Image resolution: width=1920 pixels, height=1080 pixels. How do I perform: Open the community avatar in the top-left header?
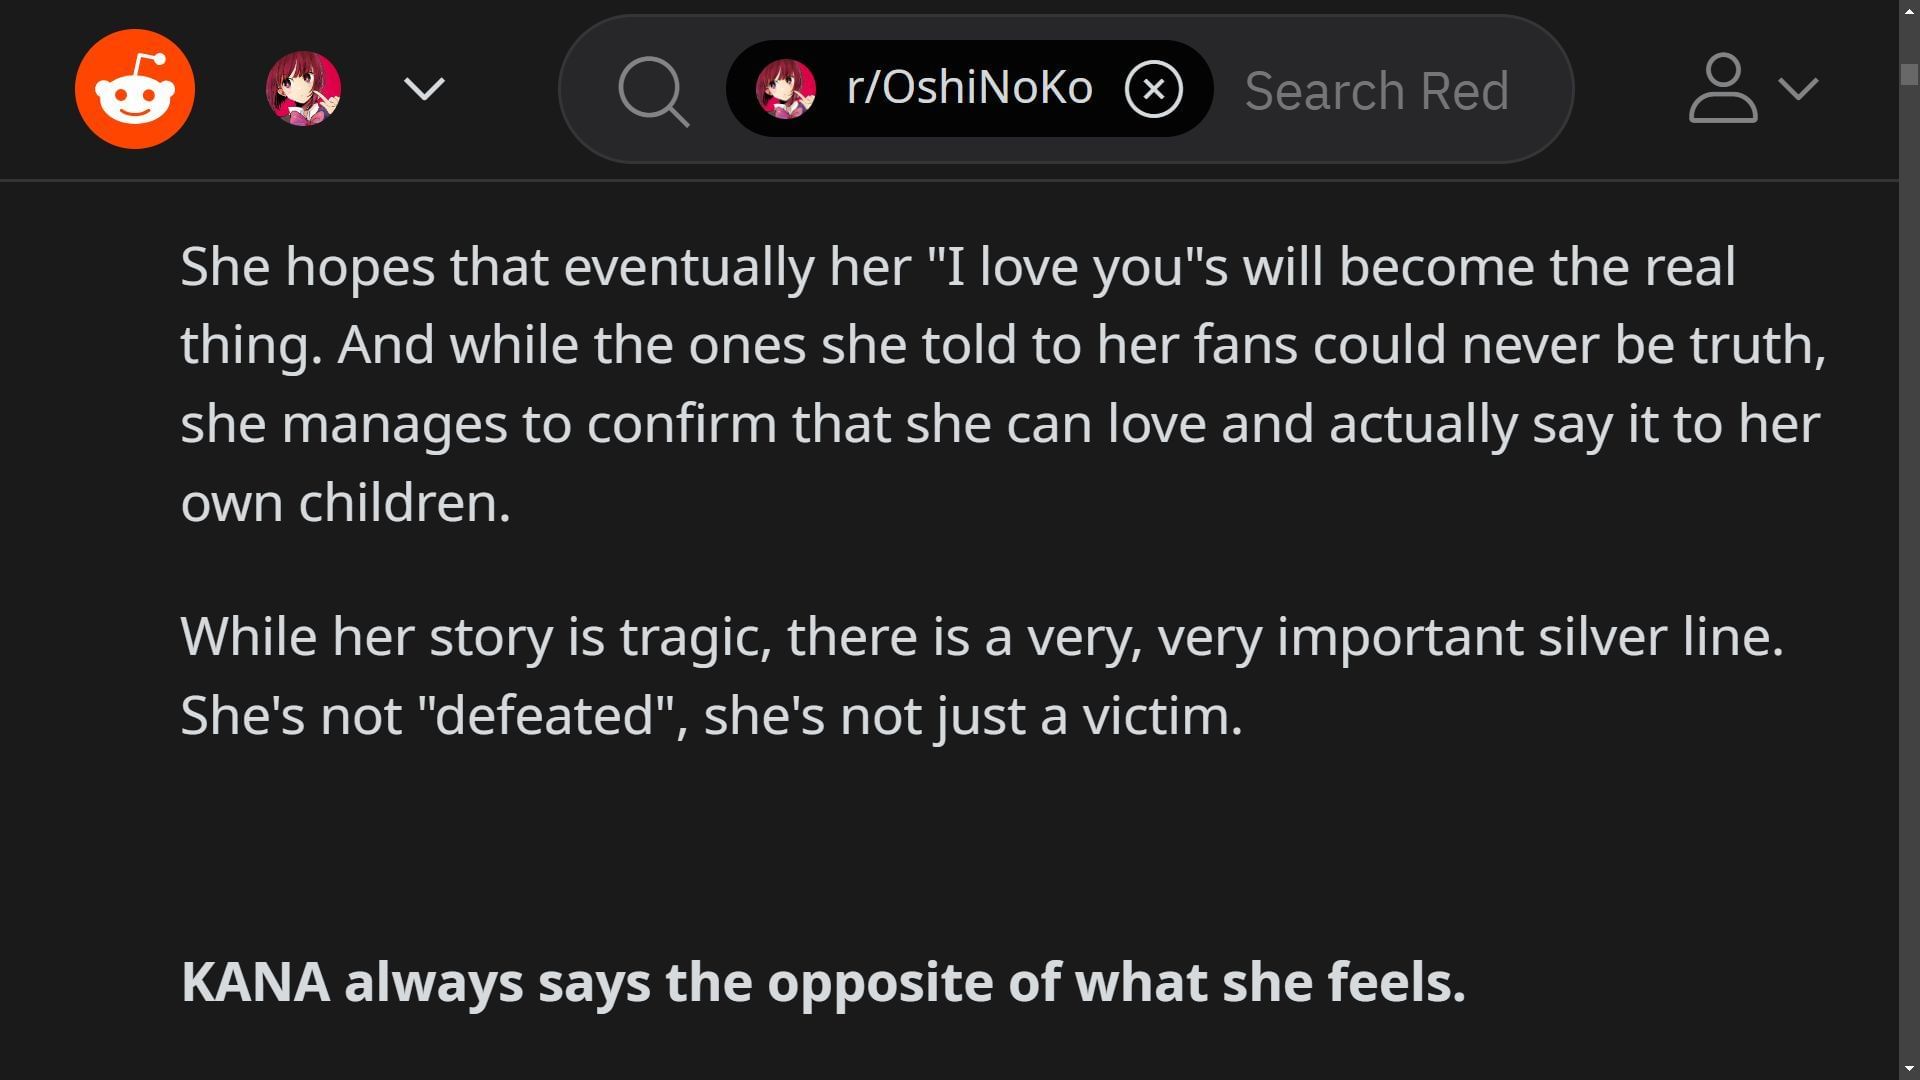pos(303,89)
